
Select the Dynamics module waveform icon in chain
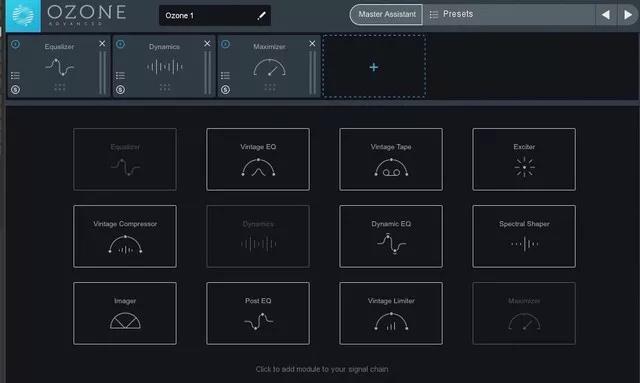pyautogui.click(x=164, y=67)
